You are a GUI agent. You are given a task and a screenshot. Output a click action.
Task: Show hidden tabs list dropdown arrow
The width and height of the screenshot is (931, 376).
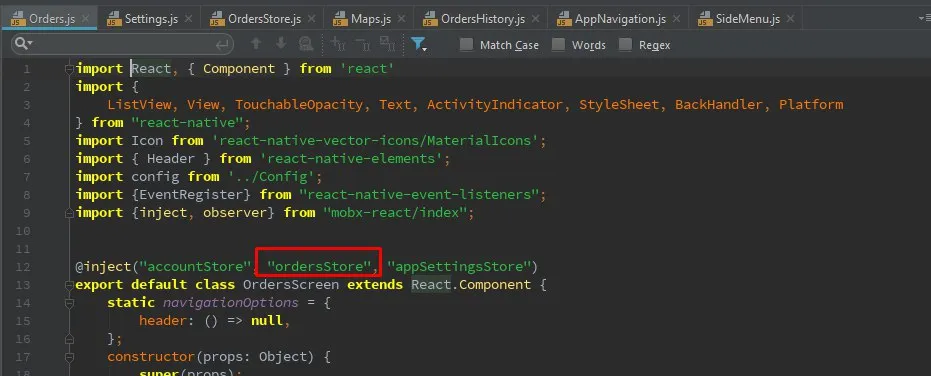coord(924,18)
